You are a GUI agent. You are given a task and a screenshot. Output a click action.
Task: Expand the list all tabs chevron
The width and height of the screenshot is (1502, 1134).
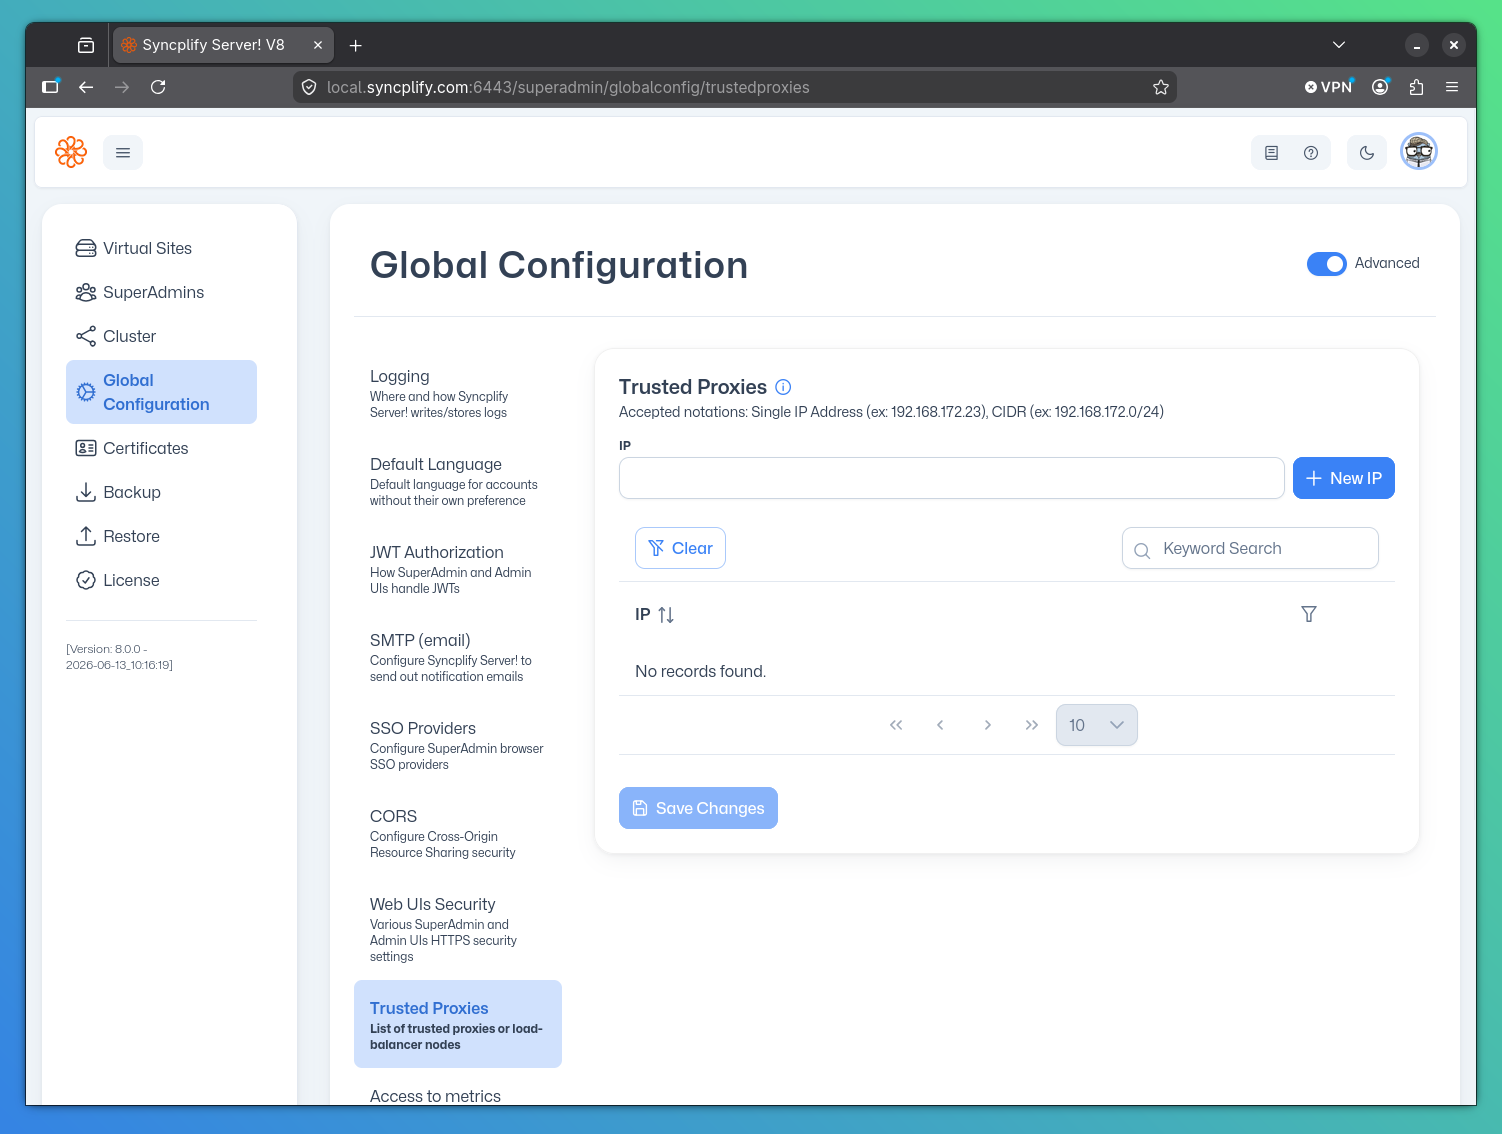(x=1339, y=45)
